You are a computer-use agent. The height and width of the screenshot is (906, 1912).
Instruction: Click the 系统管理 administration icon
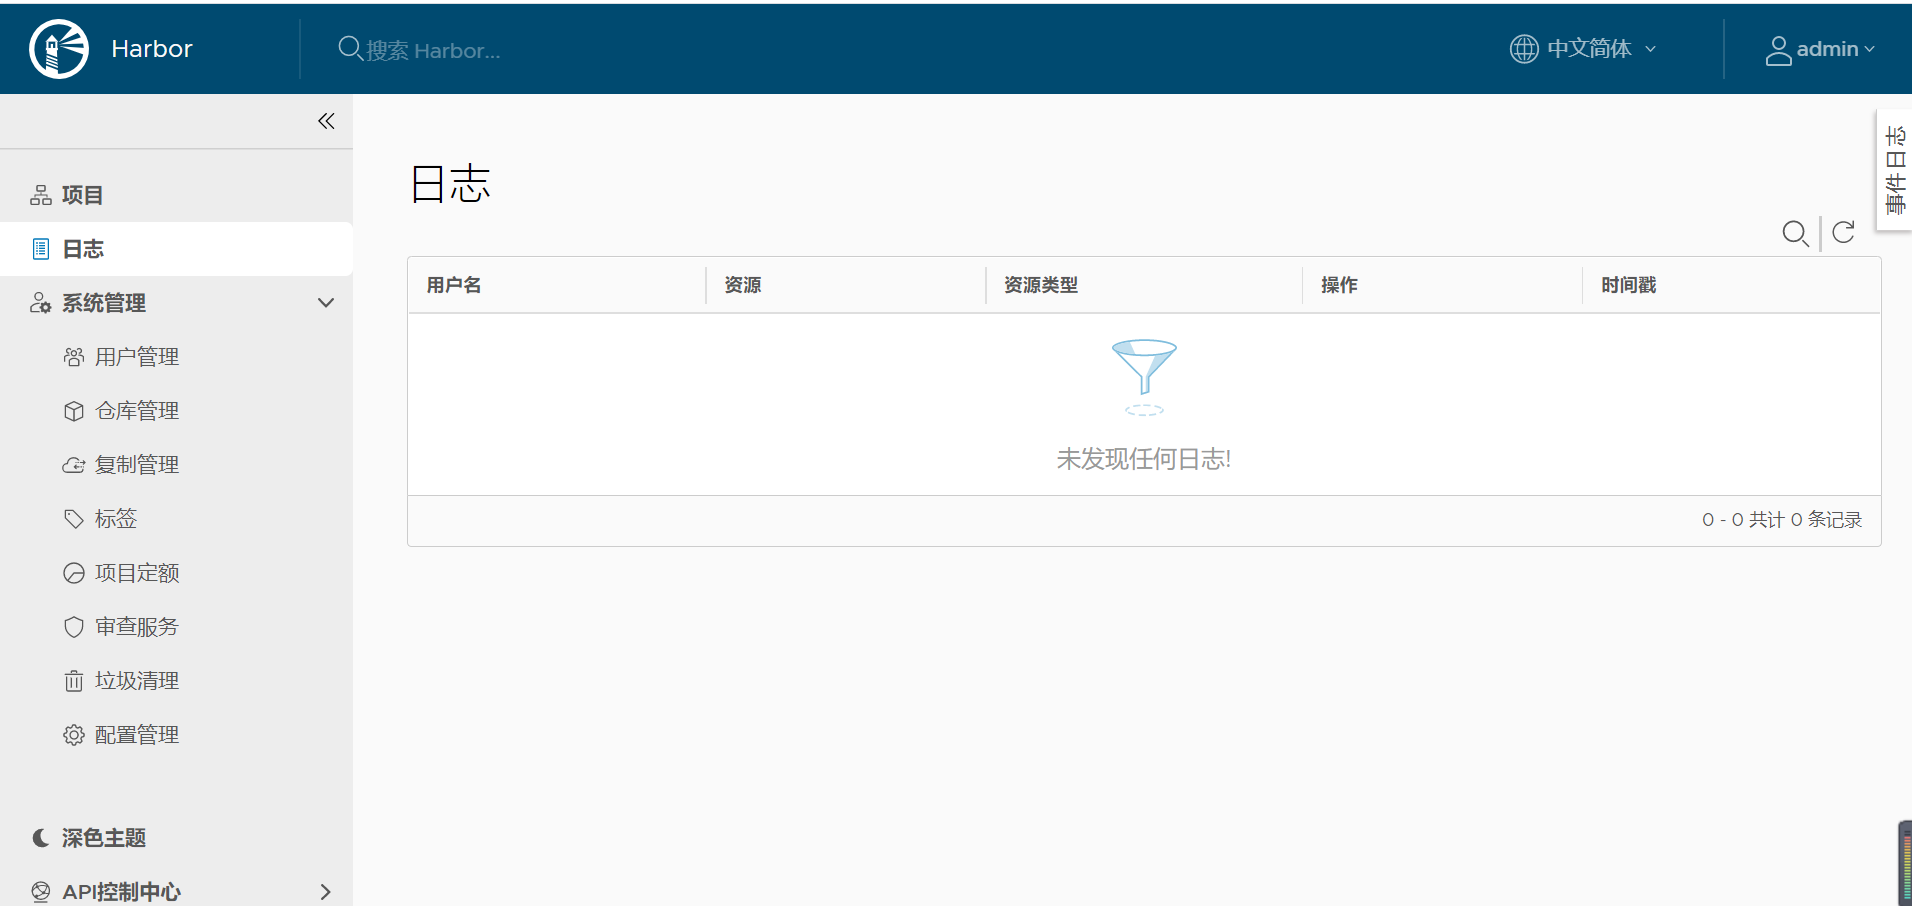coord(41,303)
